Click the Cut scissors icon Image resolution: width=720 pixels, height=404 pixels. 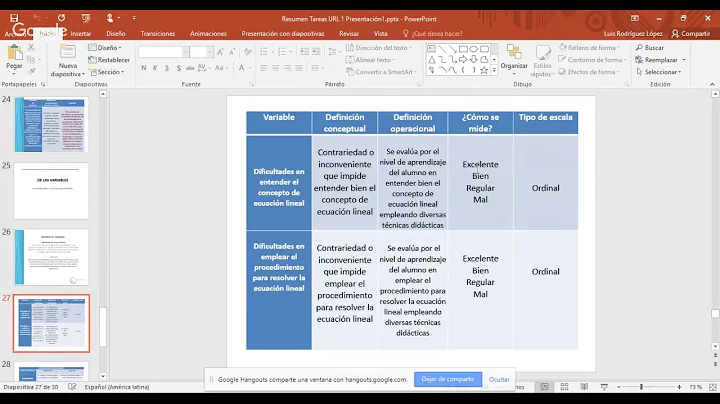(31, 47)
